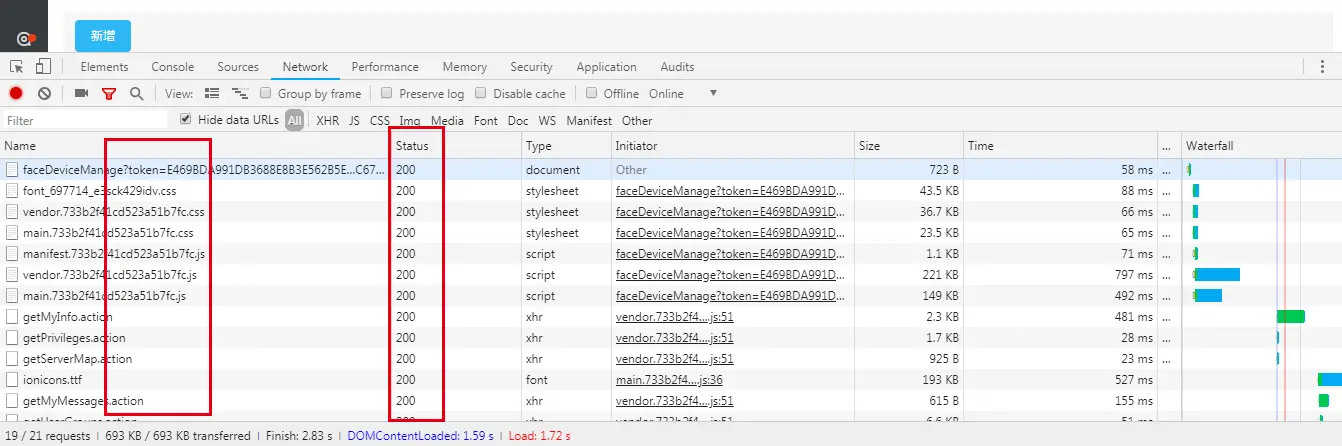
Task: Sort by the Initiator column header
Action: point(732,146)
